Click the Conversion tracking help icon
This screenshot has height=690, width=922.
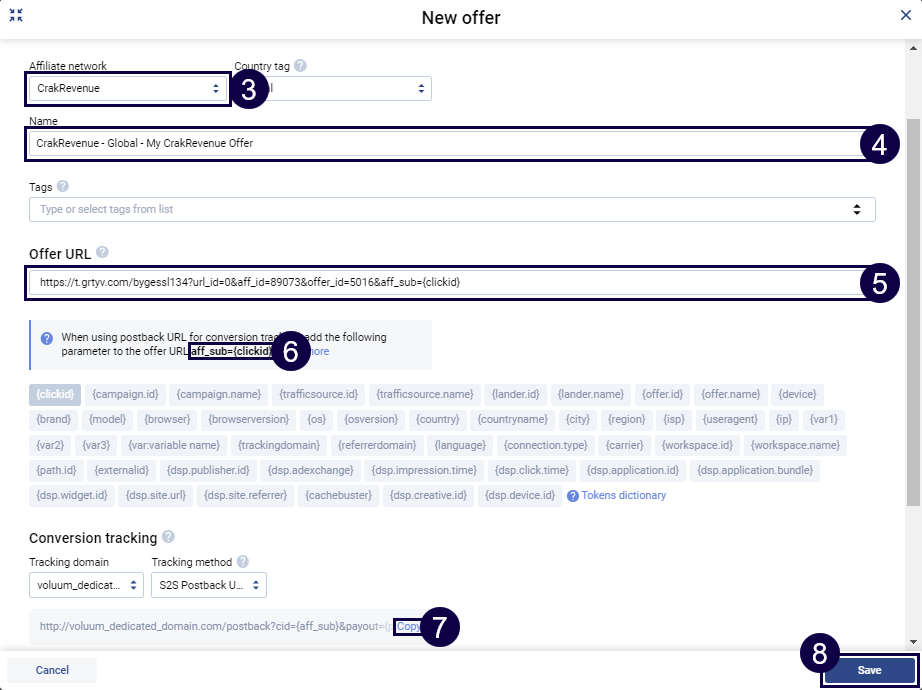coord(168,537)
